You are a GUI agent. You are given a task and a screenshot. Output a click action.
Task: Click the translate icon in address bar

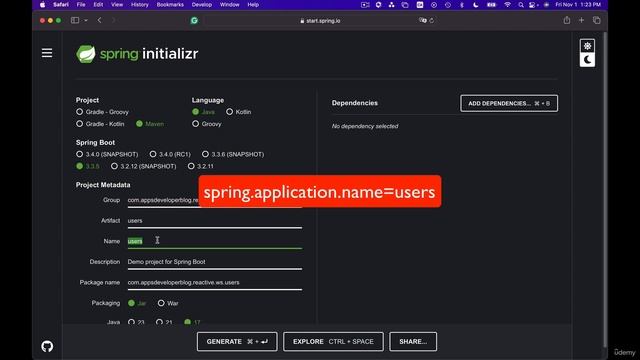422,20
